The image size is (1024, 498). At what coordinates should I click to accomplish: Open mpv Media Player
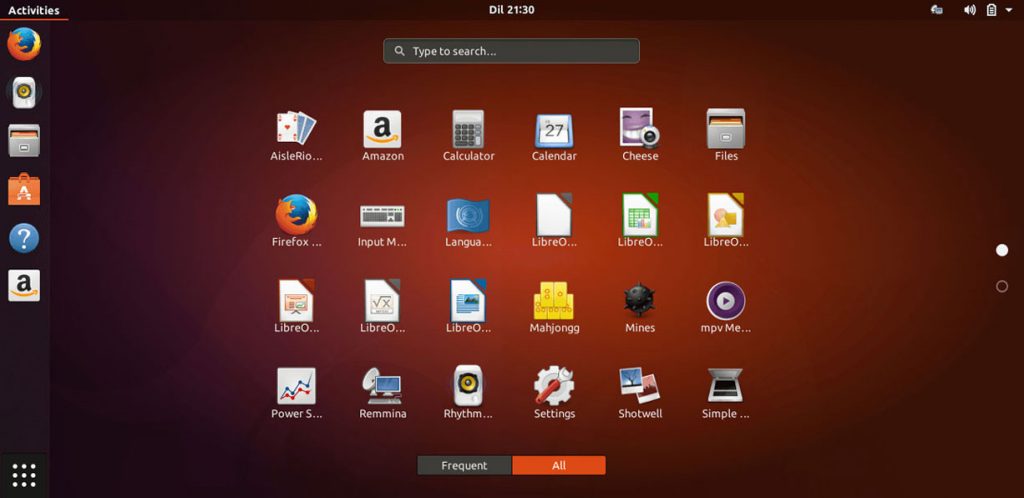(726, 301)
